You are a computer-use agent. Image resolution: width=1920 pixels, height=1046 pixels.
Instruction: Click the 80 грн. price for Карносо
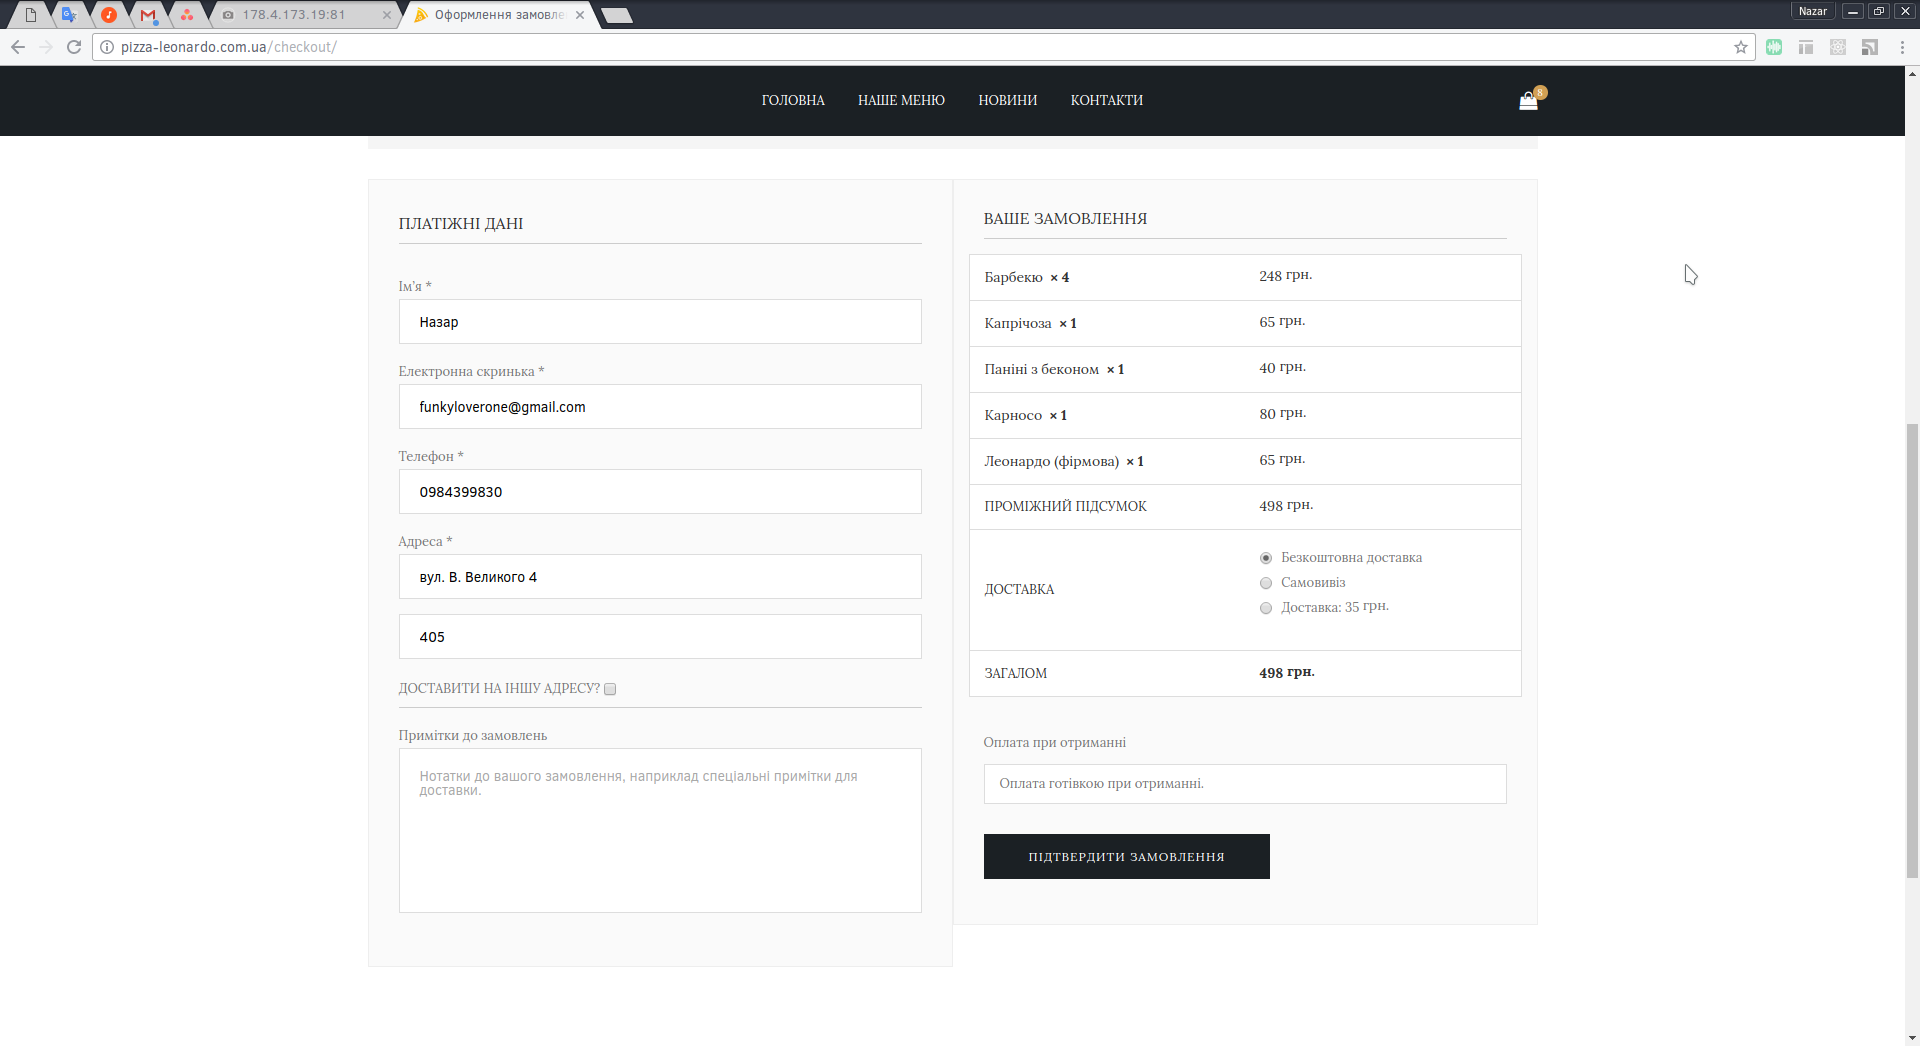point(1283,414)
